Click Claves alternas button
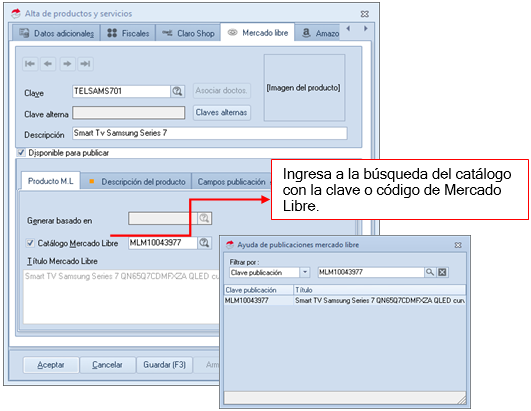 pos(221,112)
